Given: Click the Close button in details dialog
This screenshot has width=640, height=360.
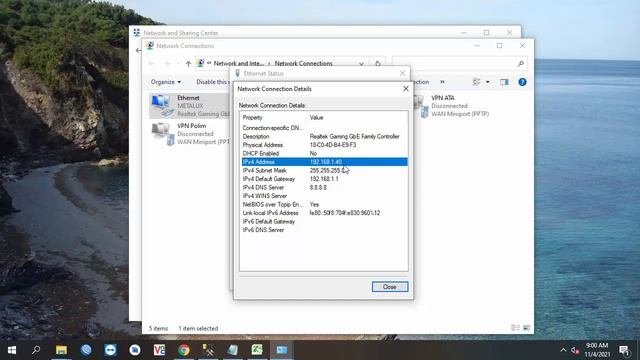Looking at the screenshot, I should pos(389,287).
